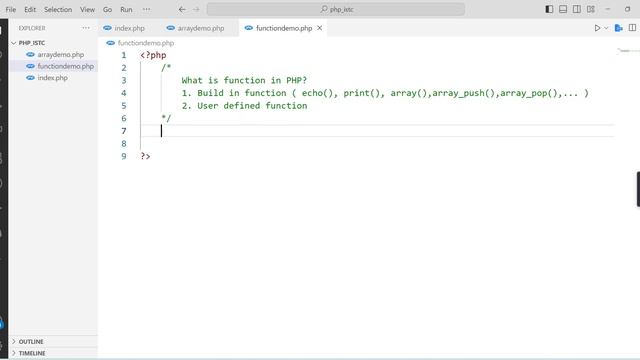Open the Selection menu
Screen dimensions: 640x360
coord(58,9)
